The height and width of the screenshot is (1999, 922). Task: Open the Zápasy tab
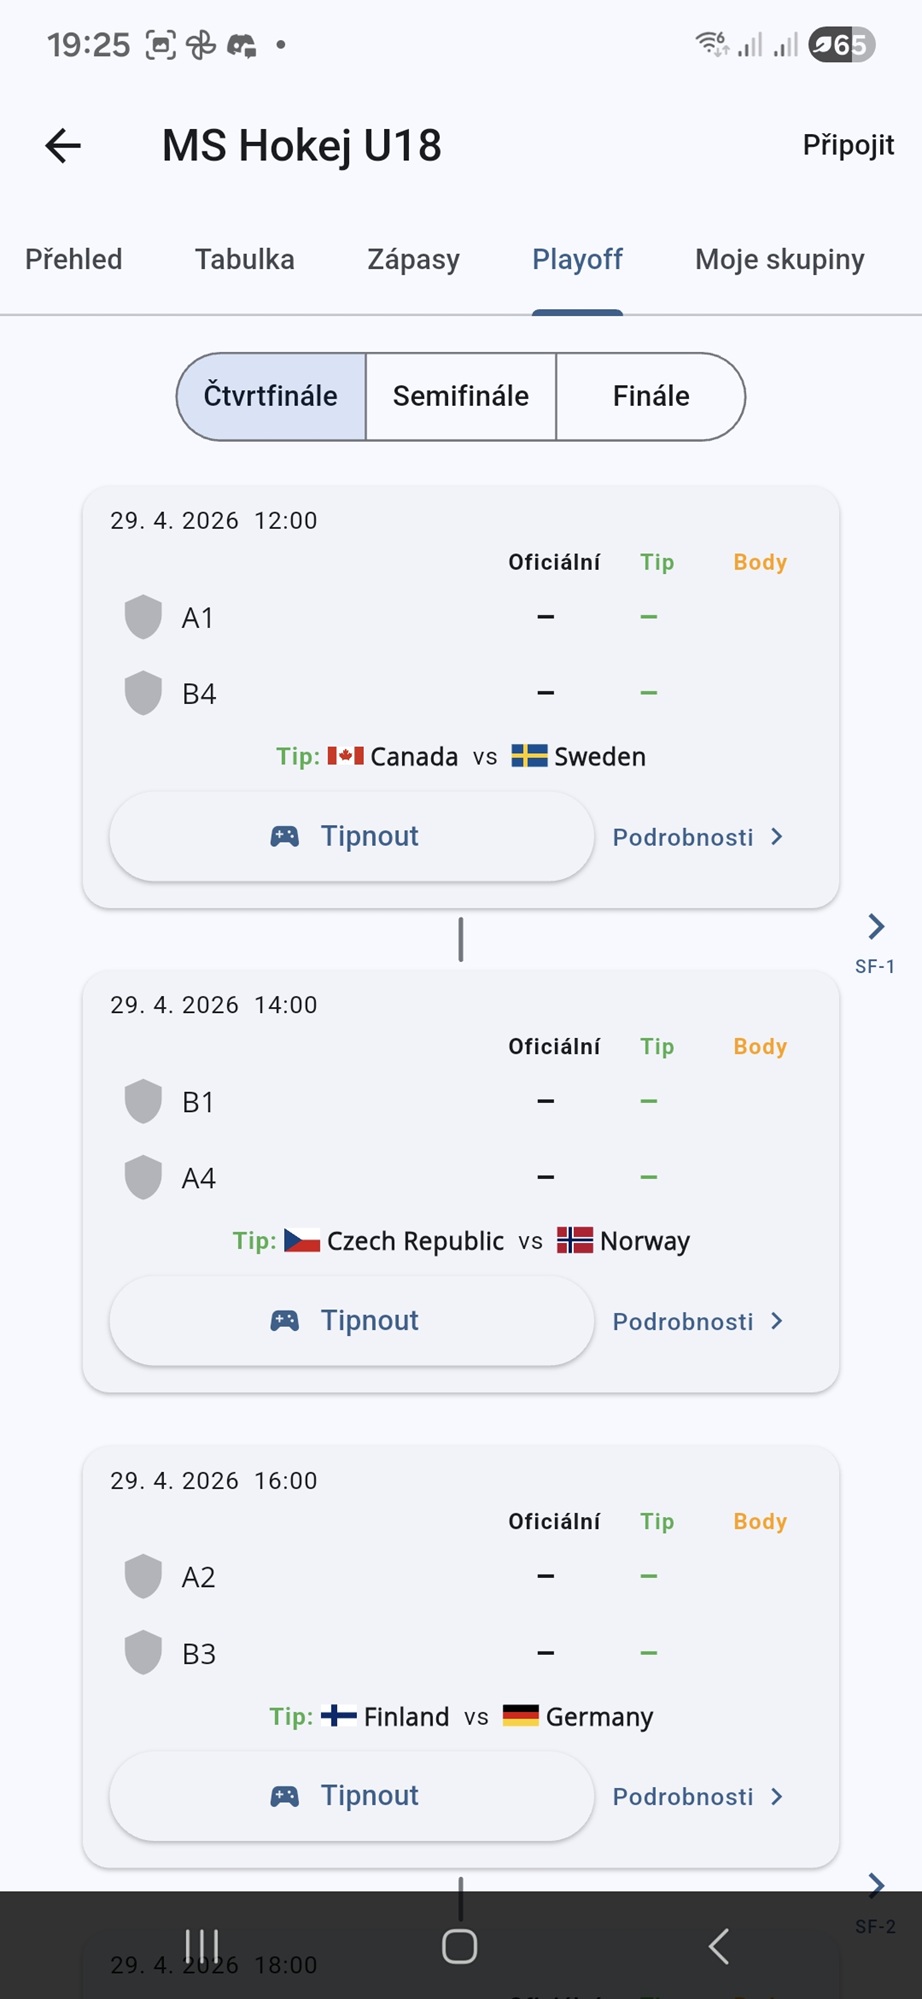pyautogui.click(x=413, y=260)
